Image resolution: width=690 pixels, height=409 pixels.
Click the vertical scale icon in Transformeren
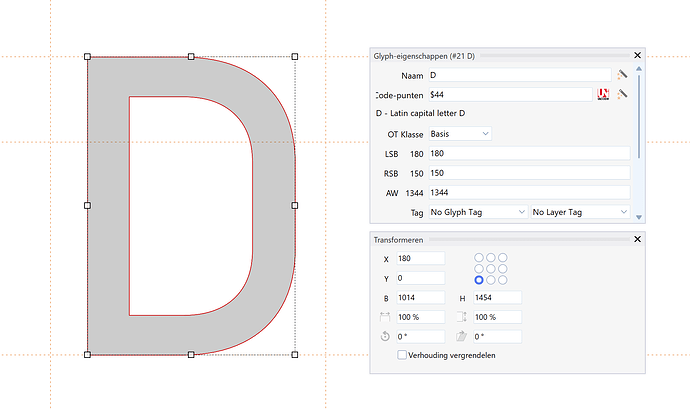coord(461,317)
